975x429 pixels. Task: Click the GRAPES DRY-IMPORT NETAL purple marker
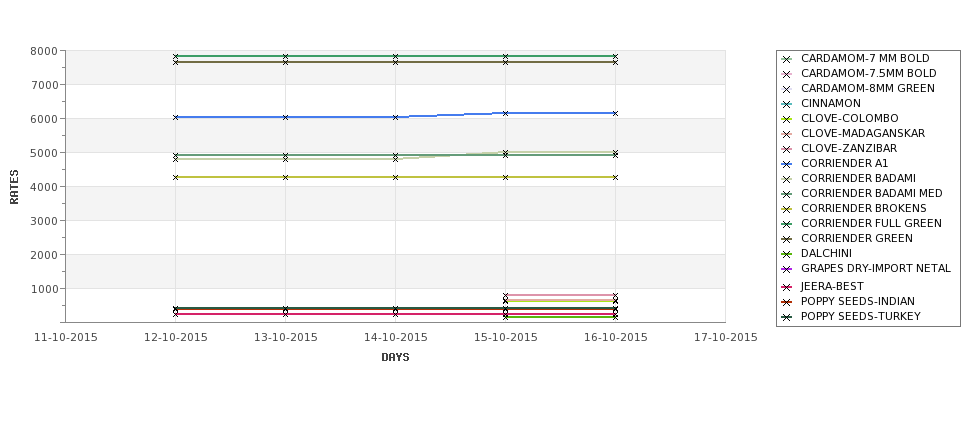[787, 269]
